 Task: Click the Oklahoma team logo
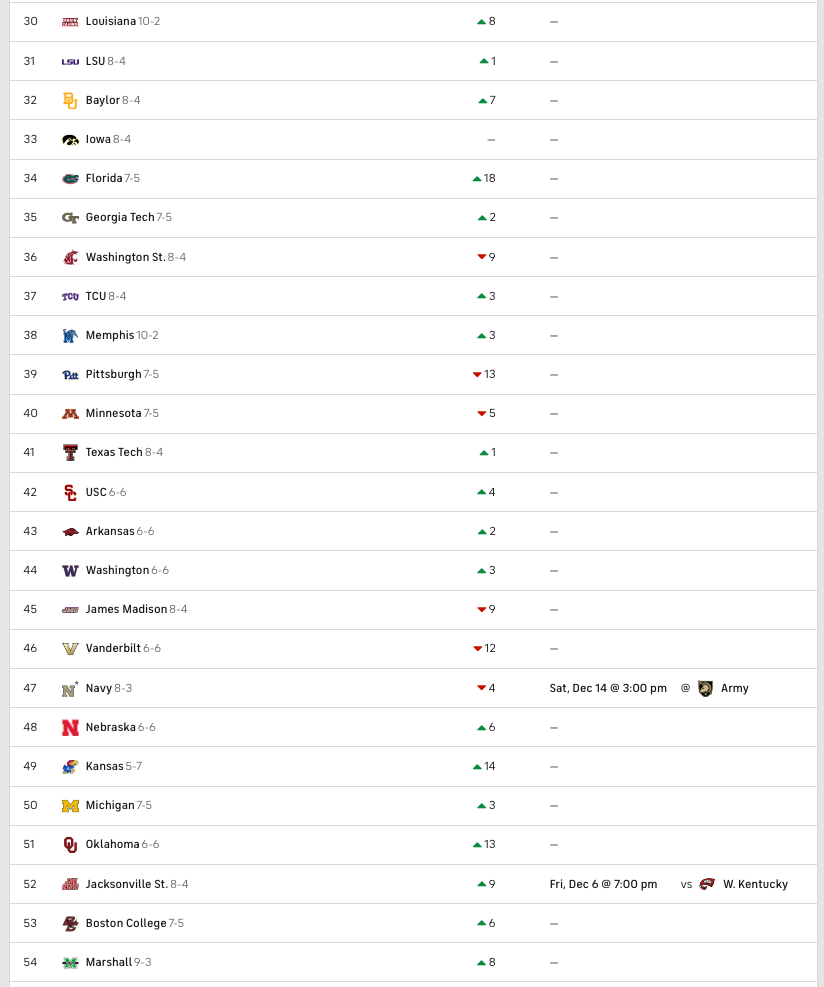[70, 844]
